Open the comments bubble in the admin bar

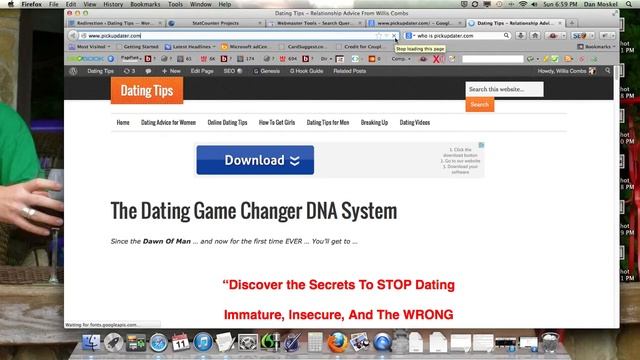pyautogui.click(x=148, y=71)
